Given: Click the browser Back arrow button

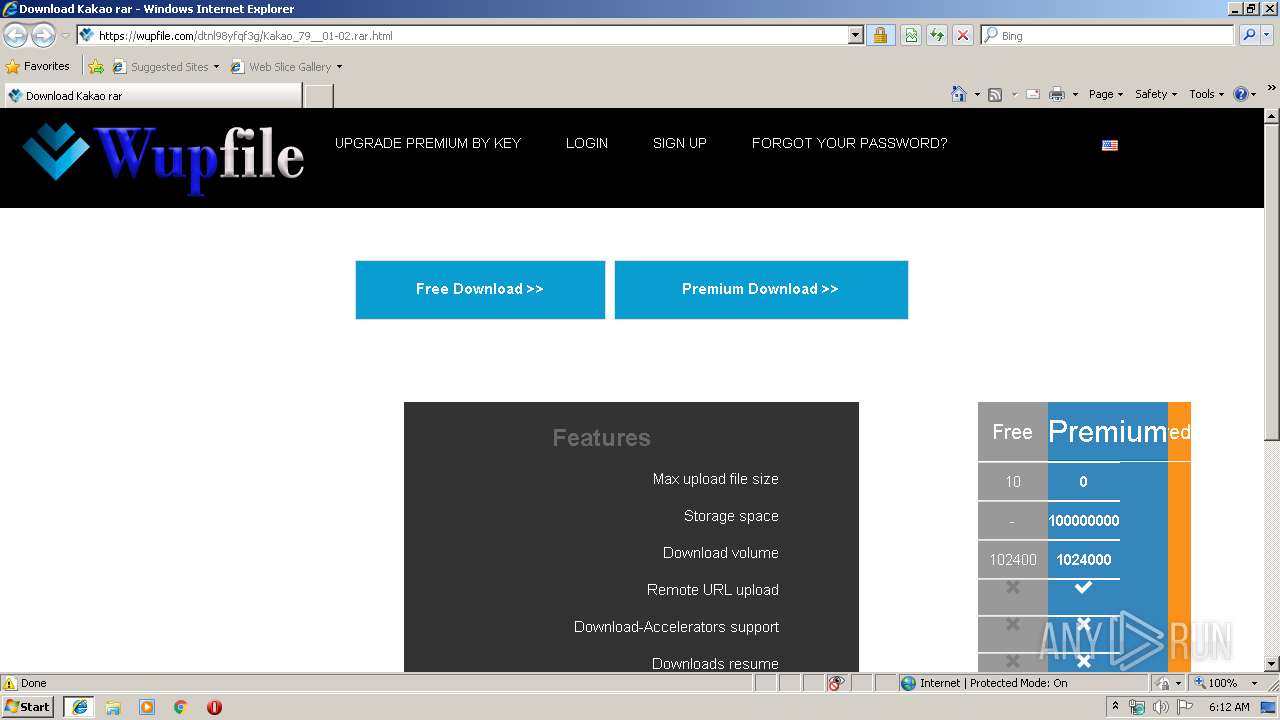Looking at the screenshot, I should point(15,36).
